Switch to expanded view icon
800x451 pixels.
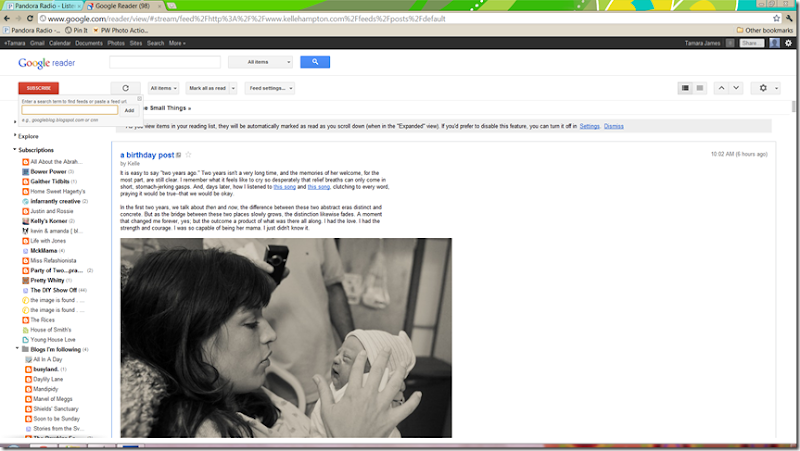coord(685,88)
